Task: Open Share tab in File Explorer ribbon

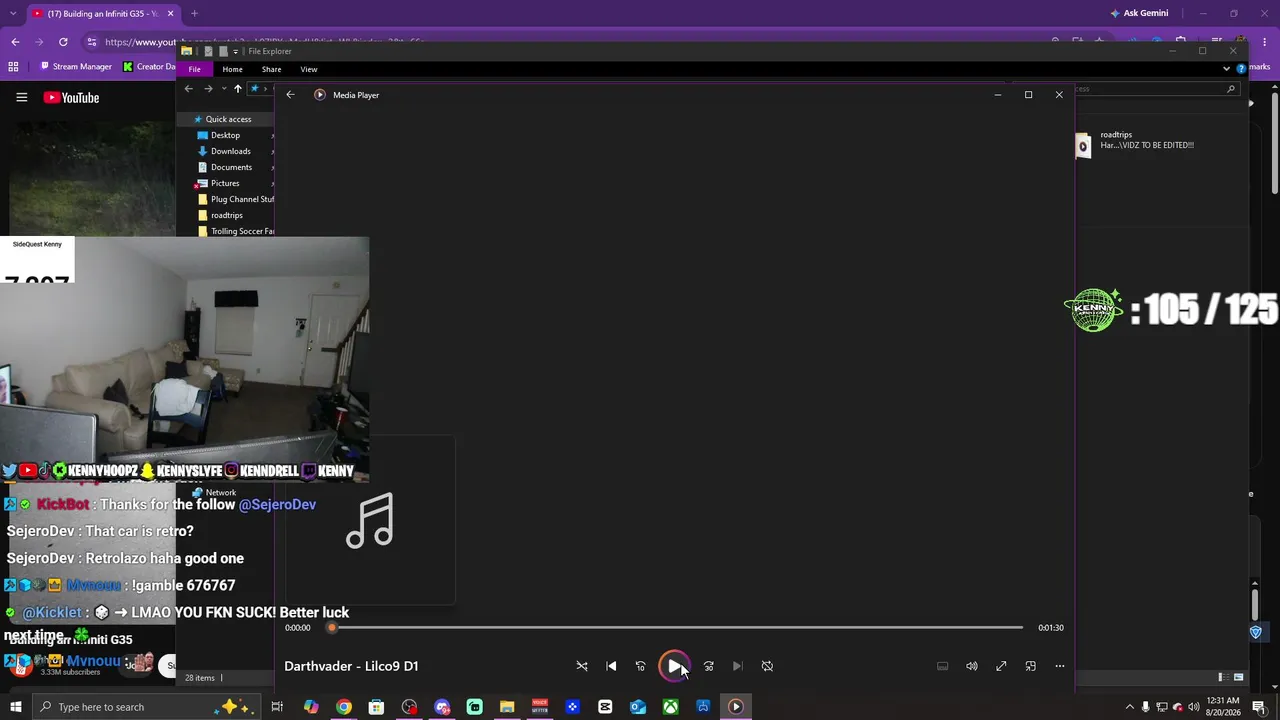Action: (271, 69)
